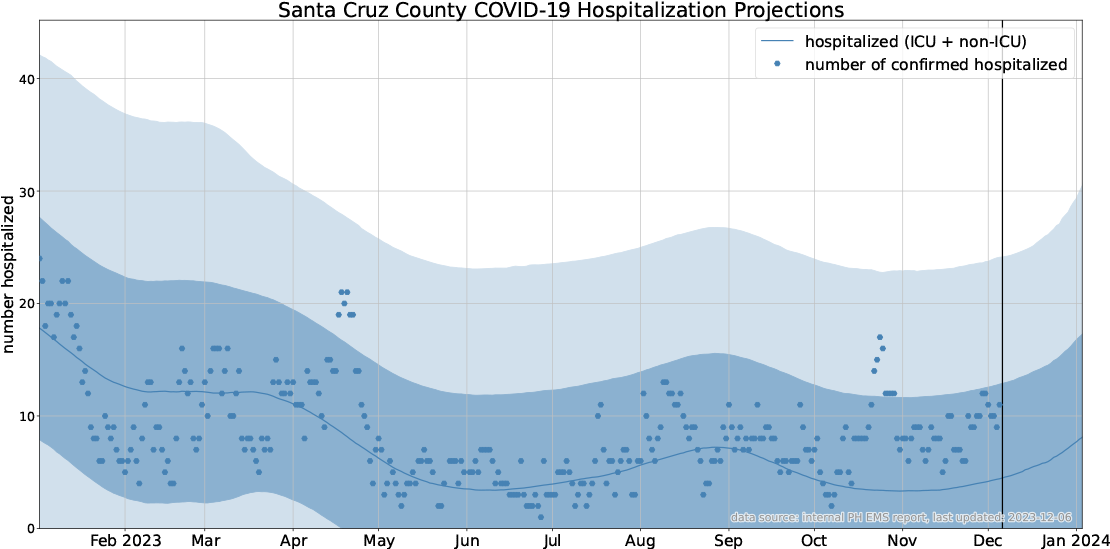The height and width of the screenshot is (549, 1110).
Task: Click the "number of confirmed hospitalized" legend text
Action: point(935,66)
